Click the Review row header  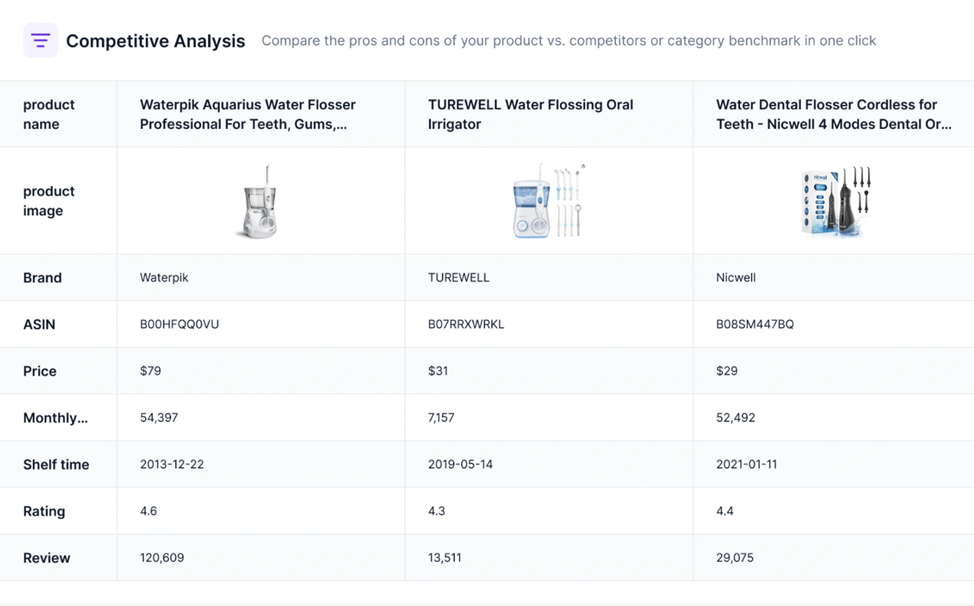tap(47, 558)
